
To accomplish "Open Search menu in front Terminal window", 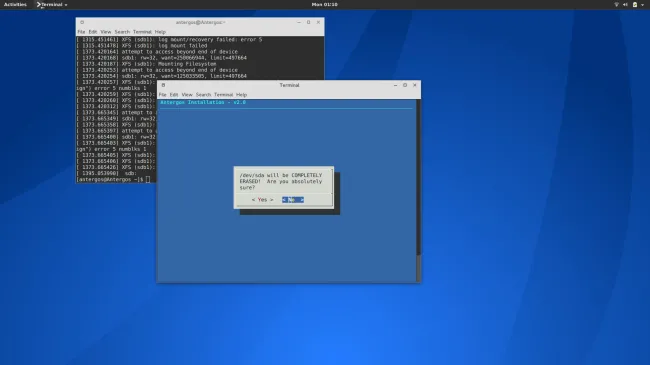I will click(x=203, y=95).
